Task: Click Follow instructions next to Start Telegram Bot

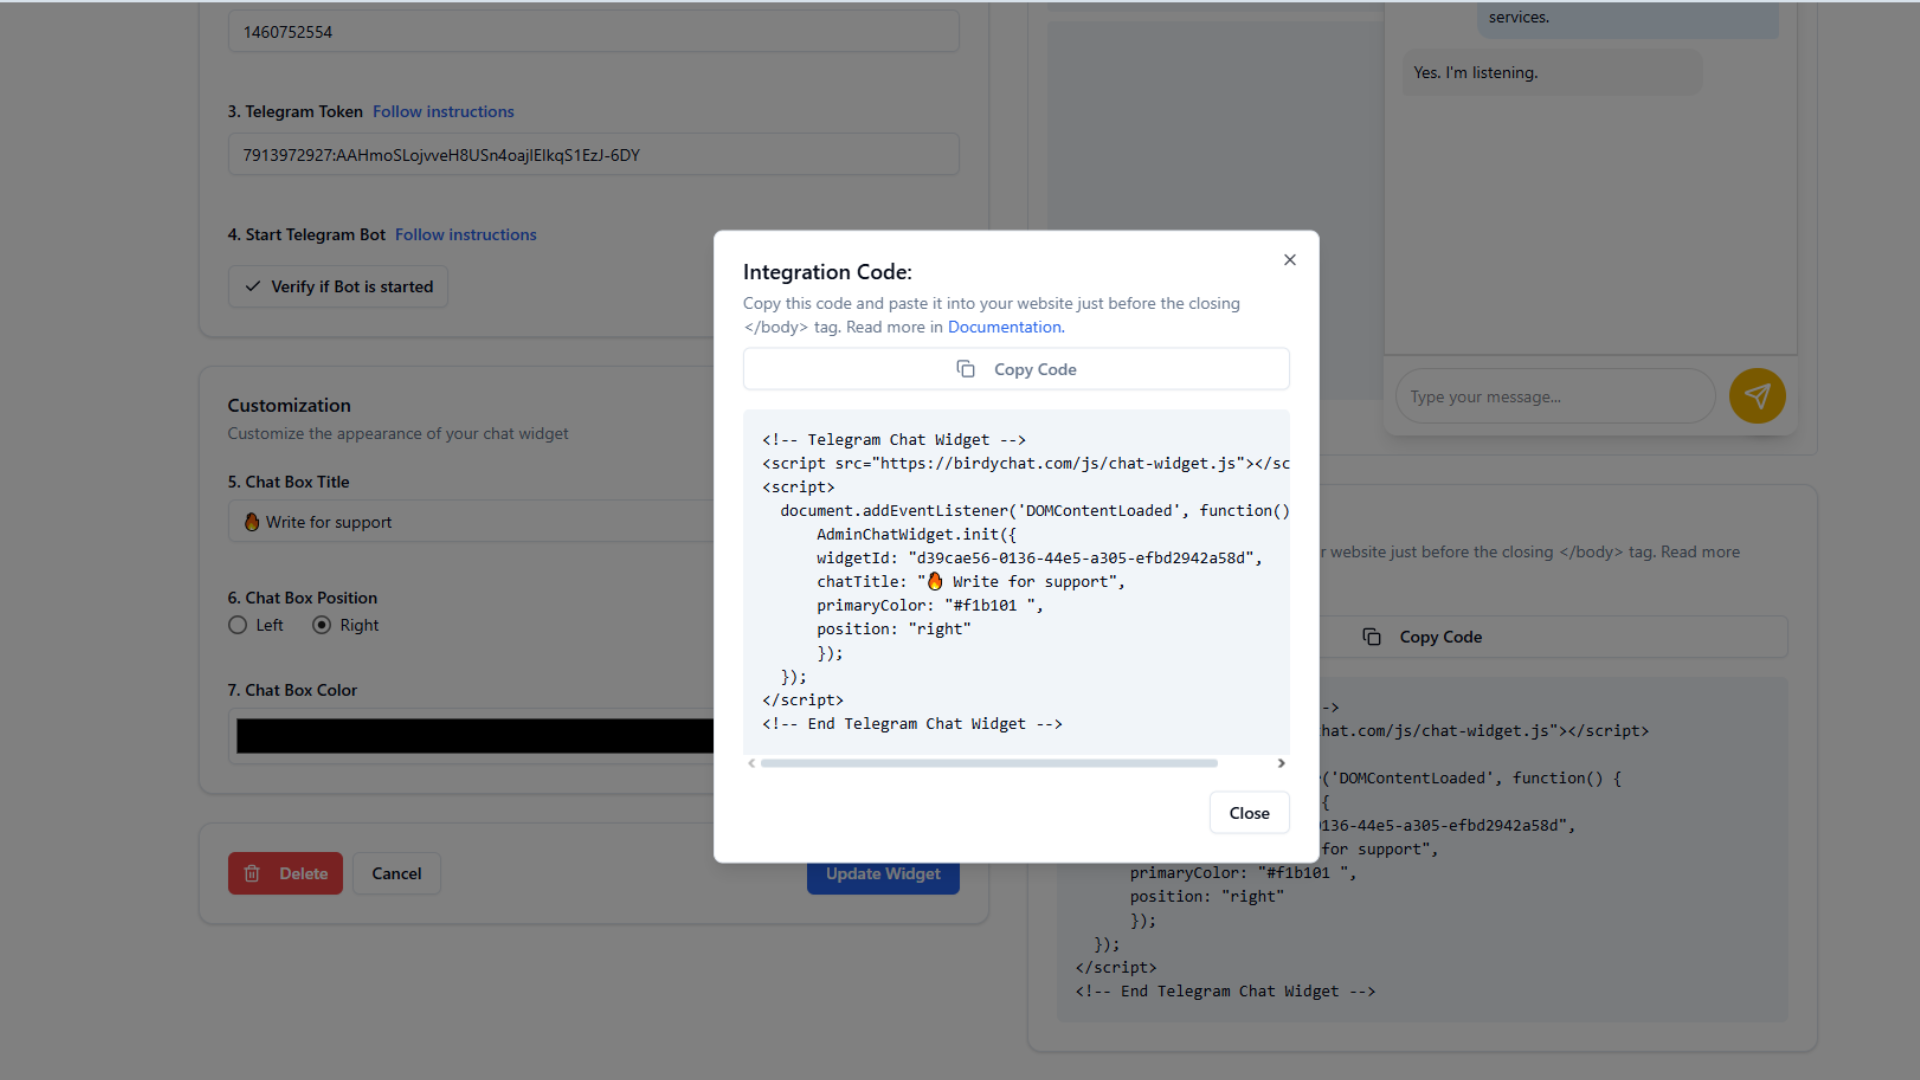Action: pyautogui.click(x=465, y=234)
